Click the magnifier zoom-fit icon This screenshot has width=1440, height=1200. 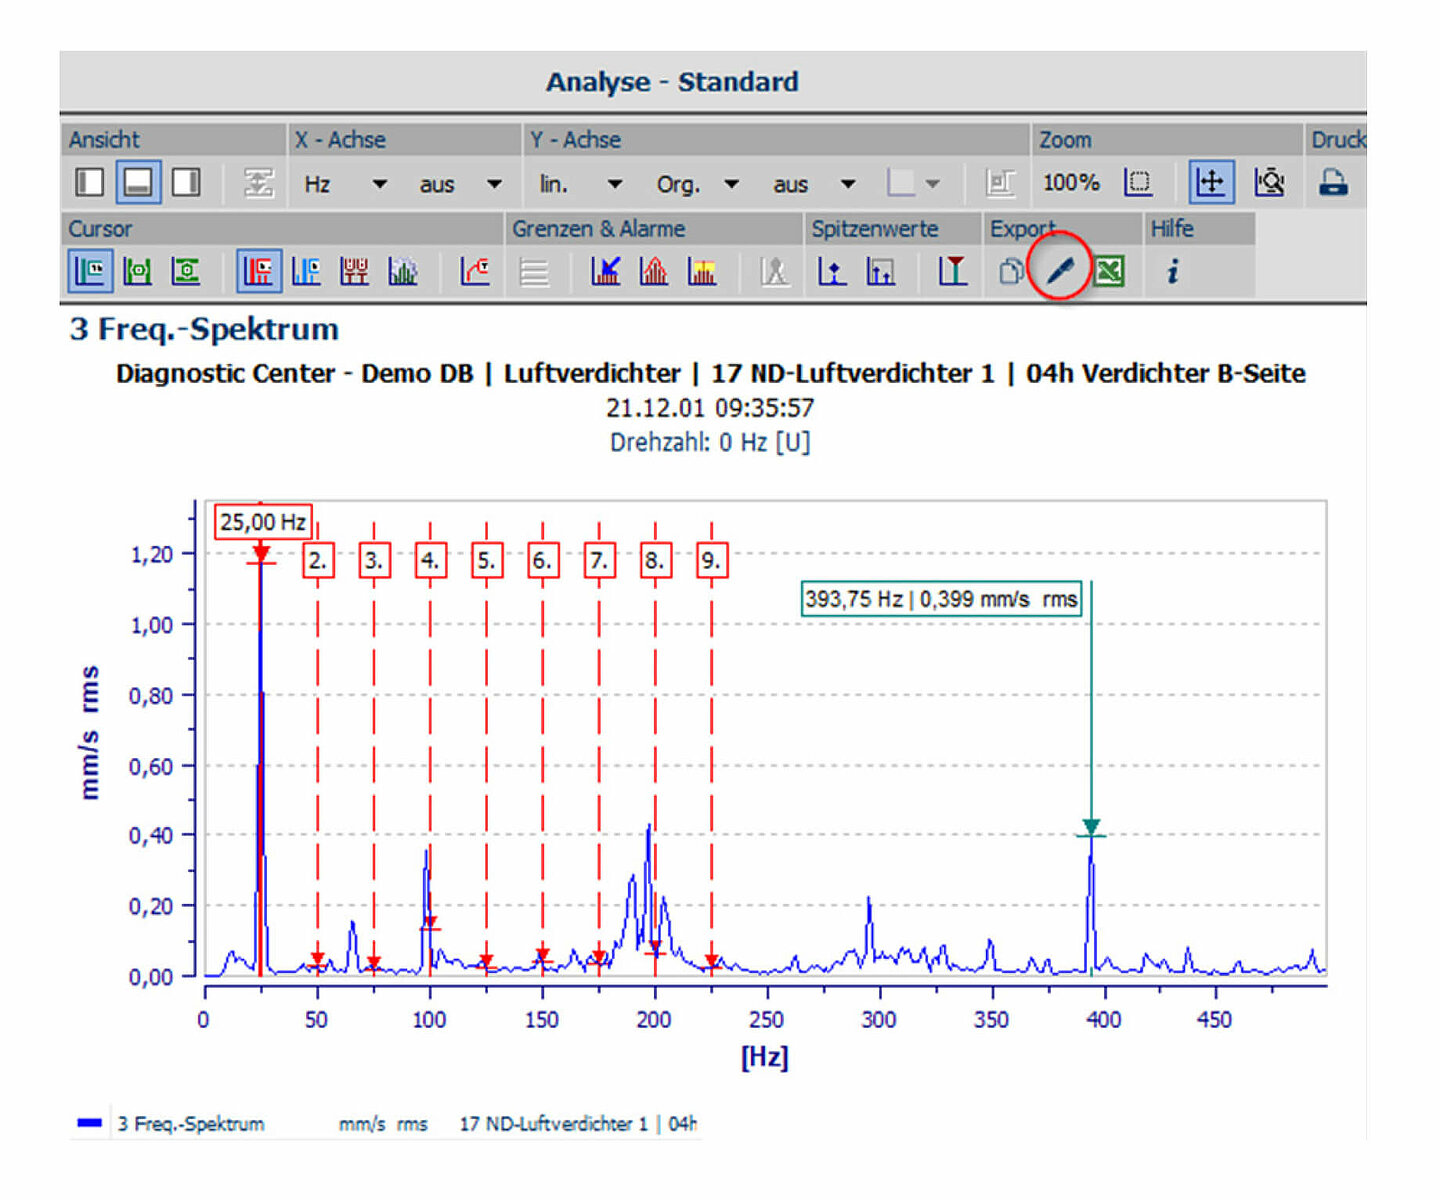point(1269,182)
